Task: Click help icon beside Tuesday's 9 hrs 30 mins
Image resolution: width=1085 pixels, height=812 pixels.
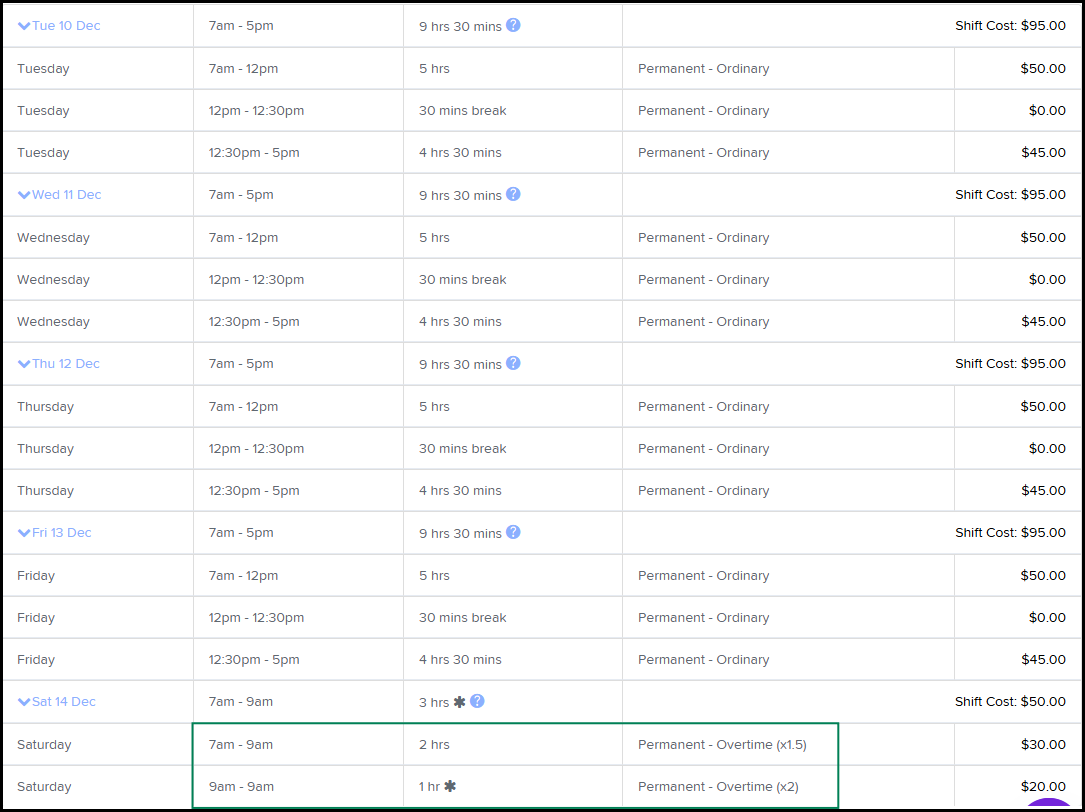Action: (513, 25)
